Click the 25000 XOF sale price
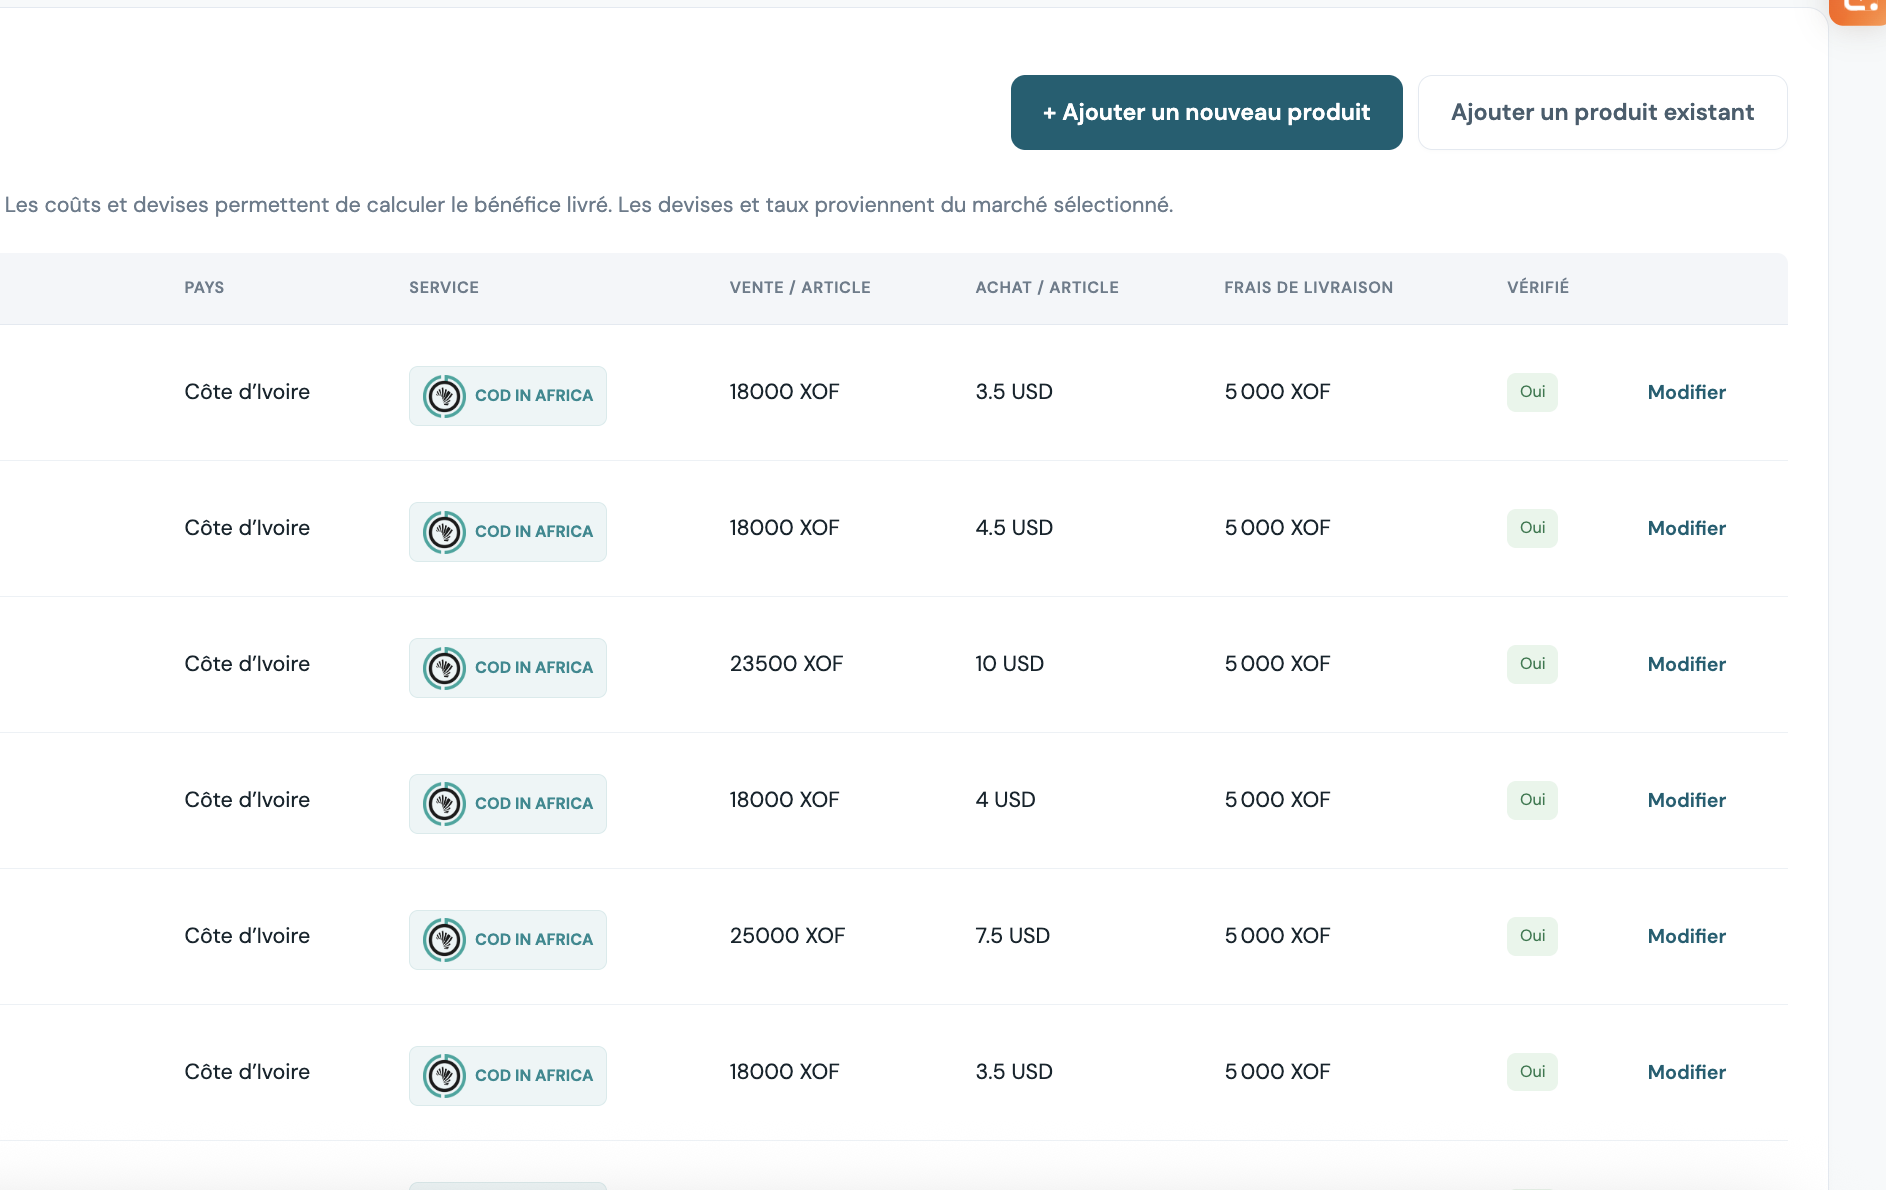Screen dimensions: 1886x1190 [x=787, y=936]
